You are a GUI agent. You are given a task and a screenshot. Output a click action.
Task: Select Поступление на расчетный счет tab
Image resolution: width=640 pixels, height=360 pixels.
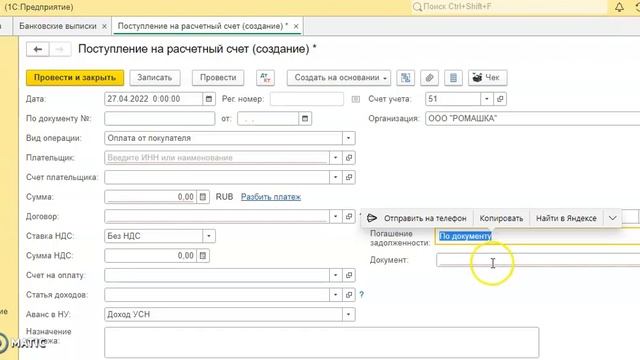tap(203, 26)
